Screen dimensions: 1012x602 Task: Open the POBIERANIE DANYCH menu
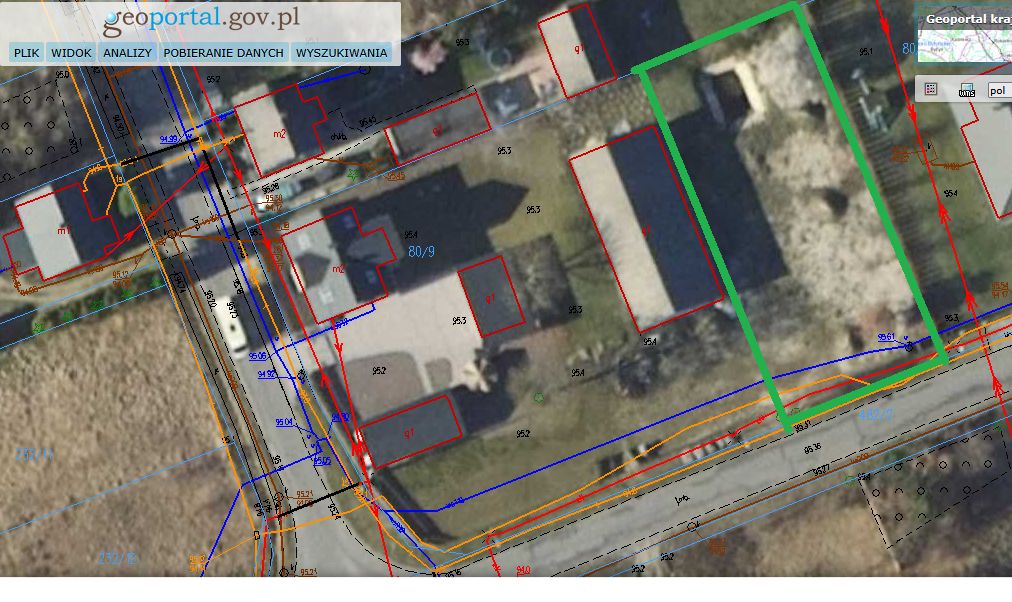(x=223, y=53)
